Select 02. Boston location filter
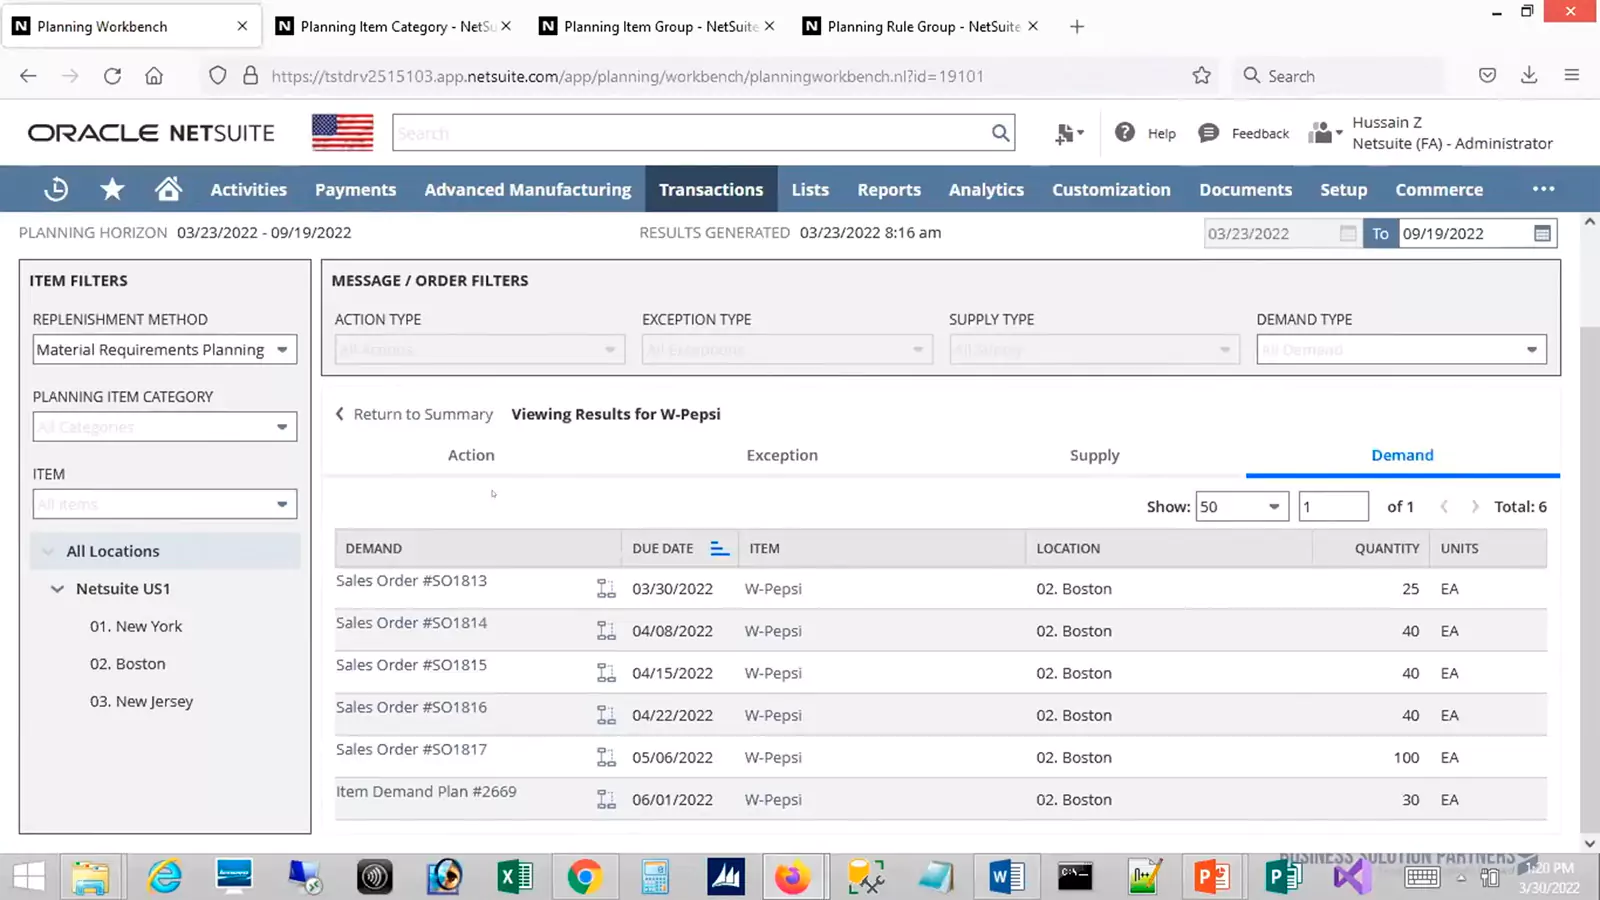Screen dimensions: 1600x900 click(x=128, y=664)
